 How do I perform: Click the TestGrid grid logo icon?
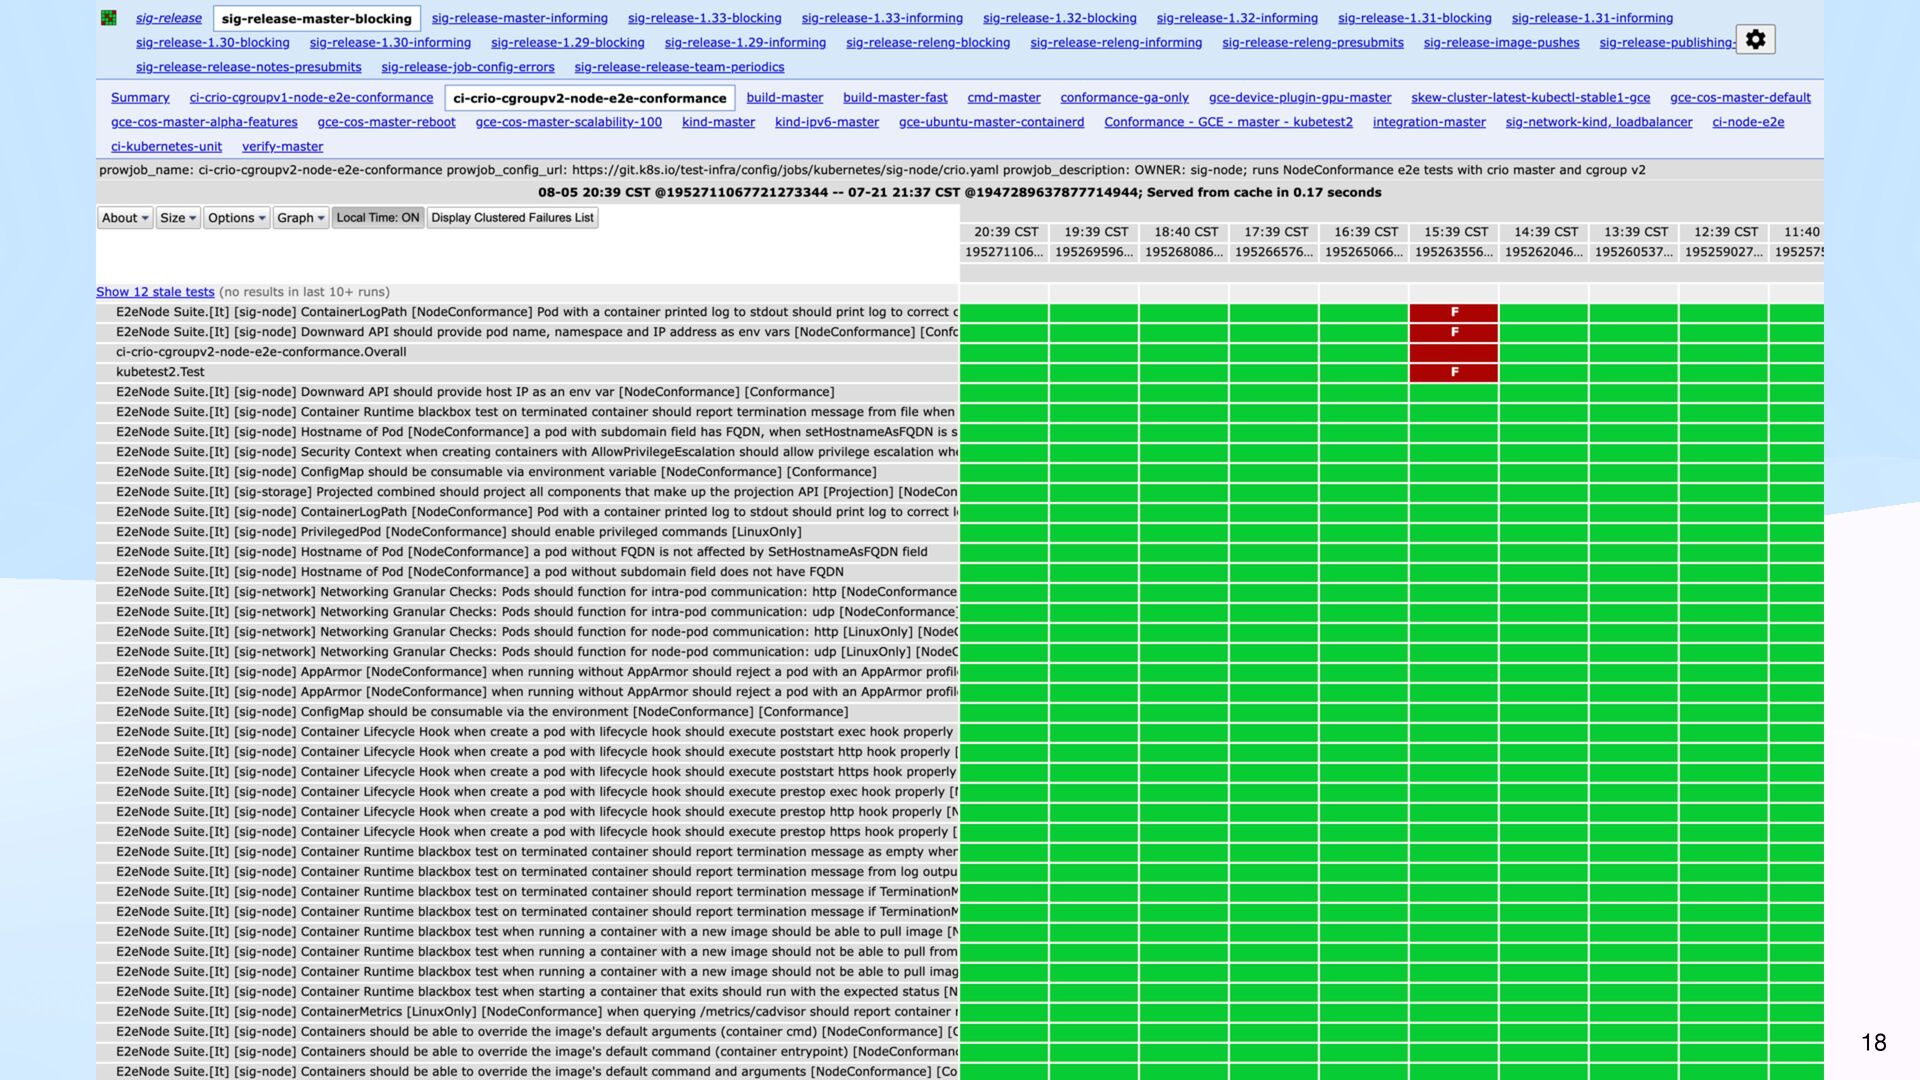click(109, 18)
